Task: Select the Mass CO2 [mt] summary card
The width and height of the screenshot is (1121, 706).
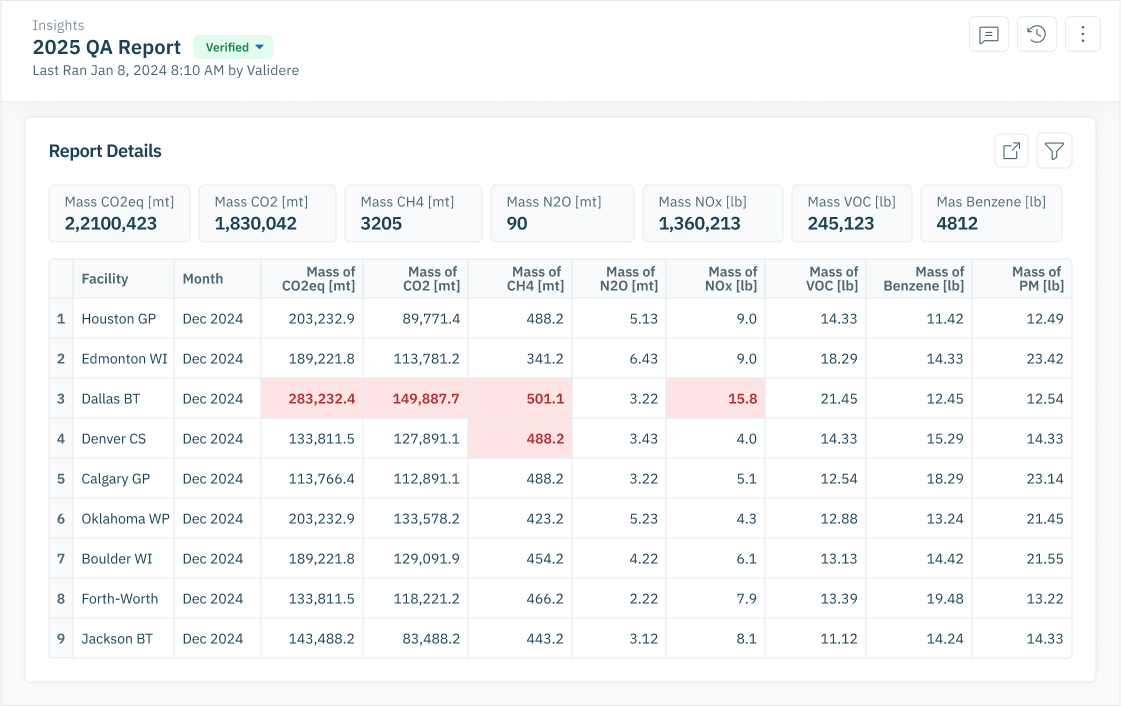Action: [267, 214]
